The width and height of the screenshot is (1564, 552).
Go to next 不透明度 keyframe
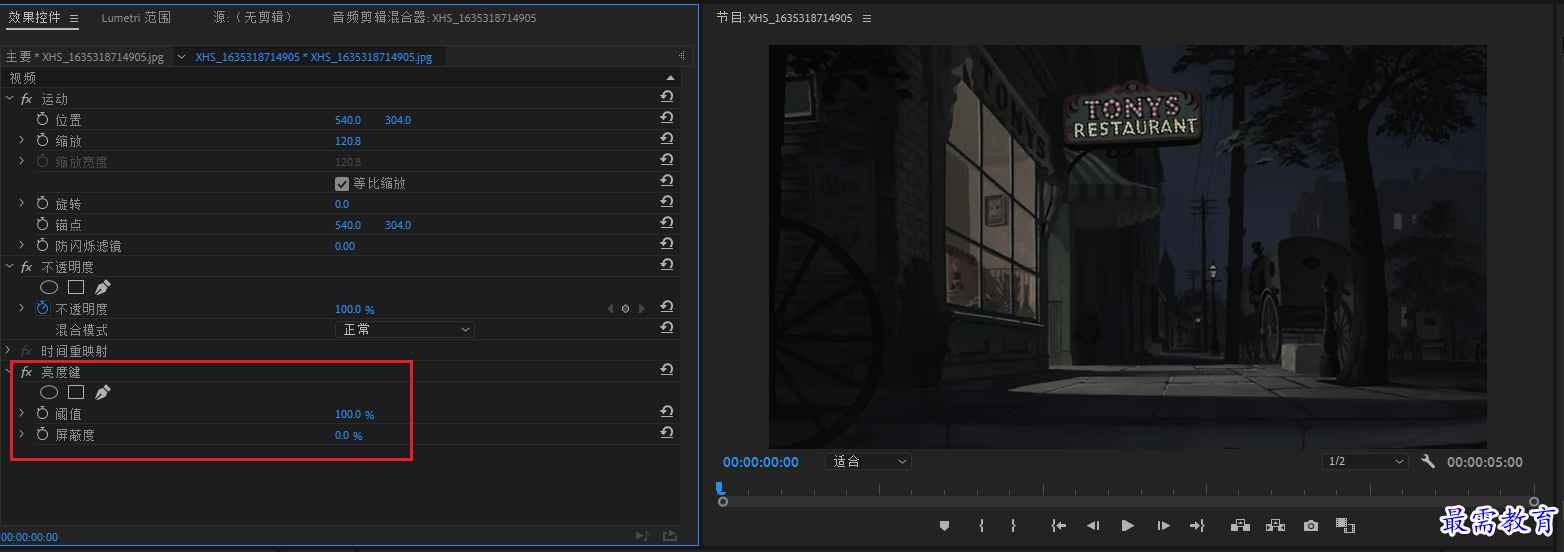point(641,309)
